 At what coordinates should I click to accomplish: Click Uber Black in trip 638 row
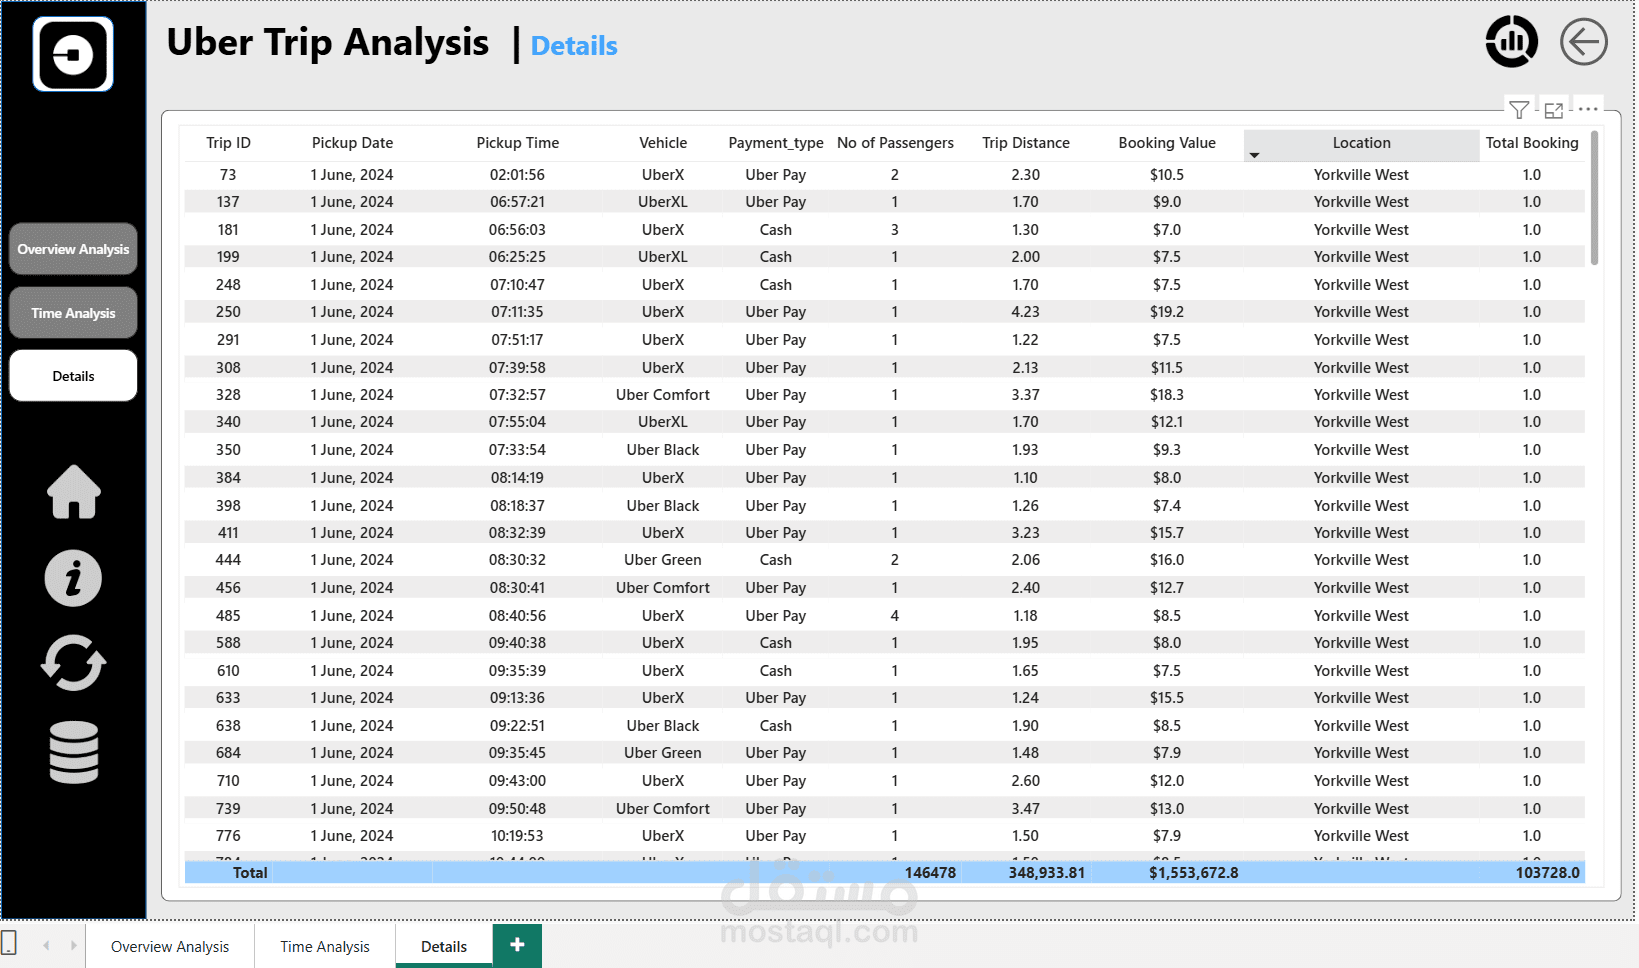tap(663, 726)
